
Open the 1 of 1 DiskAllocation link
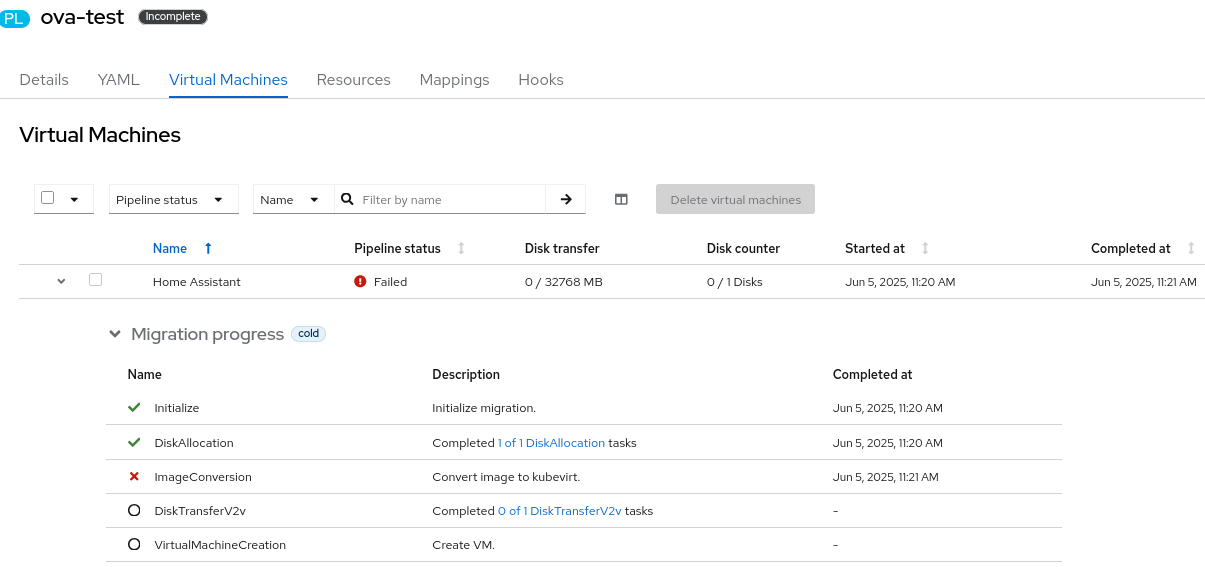pyautogui.click(x=551, y=443)
